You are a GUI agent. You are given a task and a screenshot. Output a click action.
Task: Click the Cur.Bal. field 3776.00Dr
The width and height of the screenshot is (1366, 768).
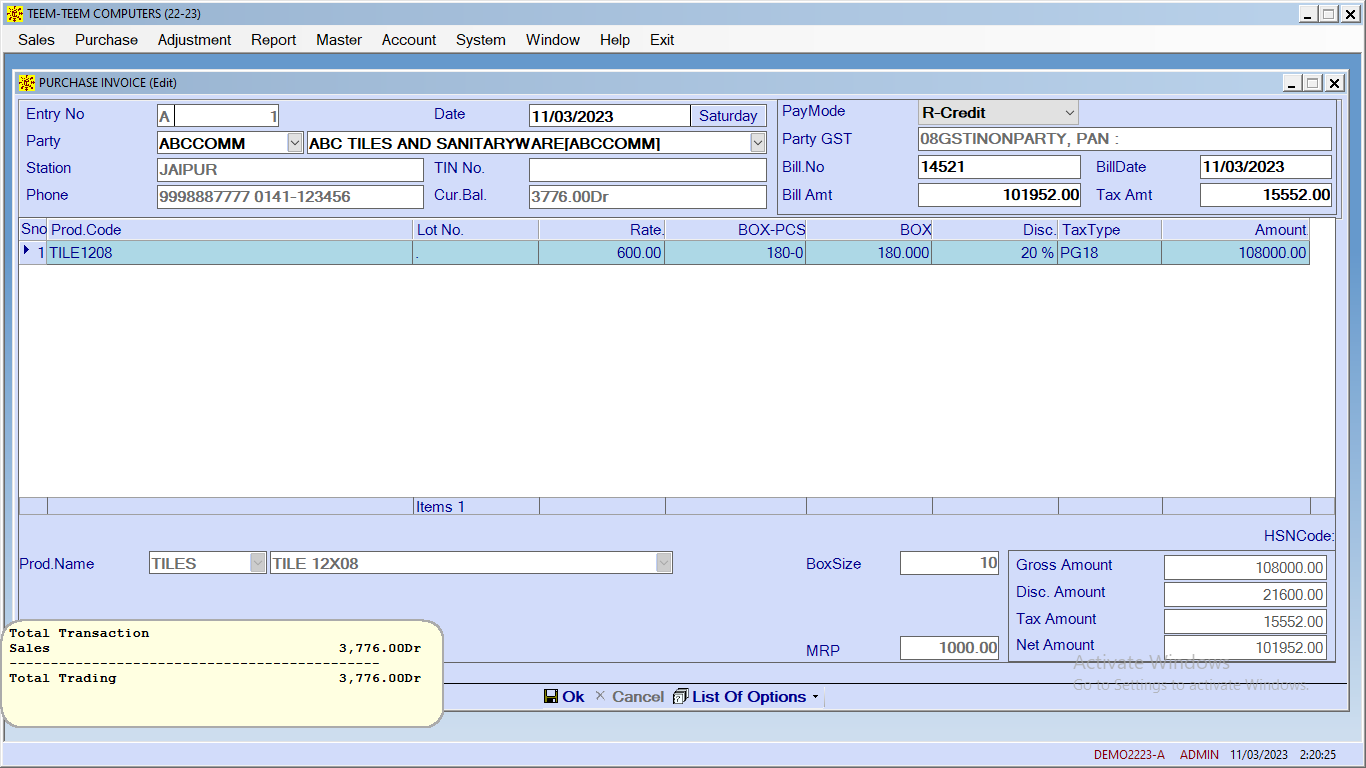[x=648, y=197]
